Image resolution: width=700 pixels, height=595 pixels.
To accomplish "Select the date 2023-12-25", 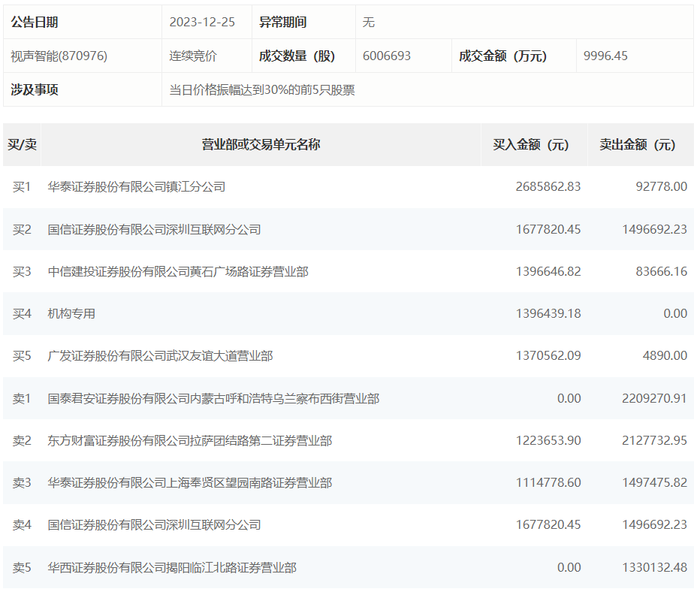I will pos(202,22).
